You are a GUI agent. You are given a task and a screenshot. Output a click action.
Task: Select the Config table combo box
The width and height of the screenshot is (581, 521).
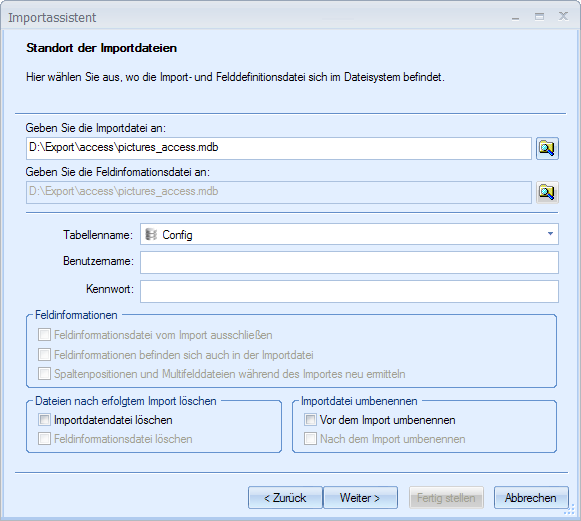click(349, 234)
